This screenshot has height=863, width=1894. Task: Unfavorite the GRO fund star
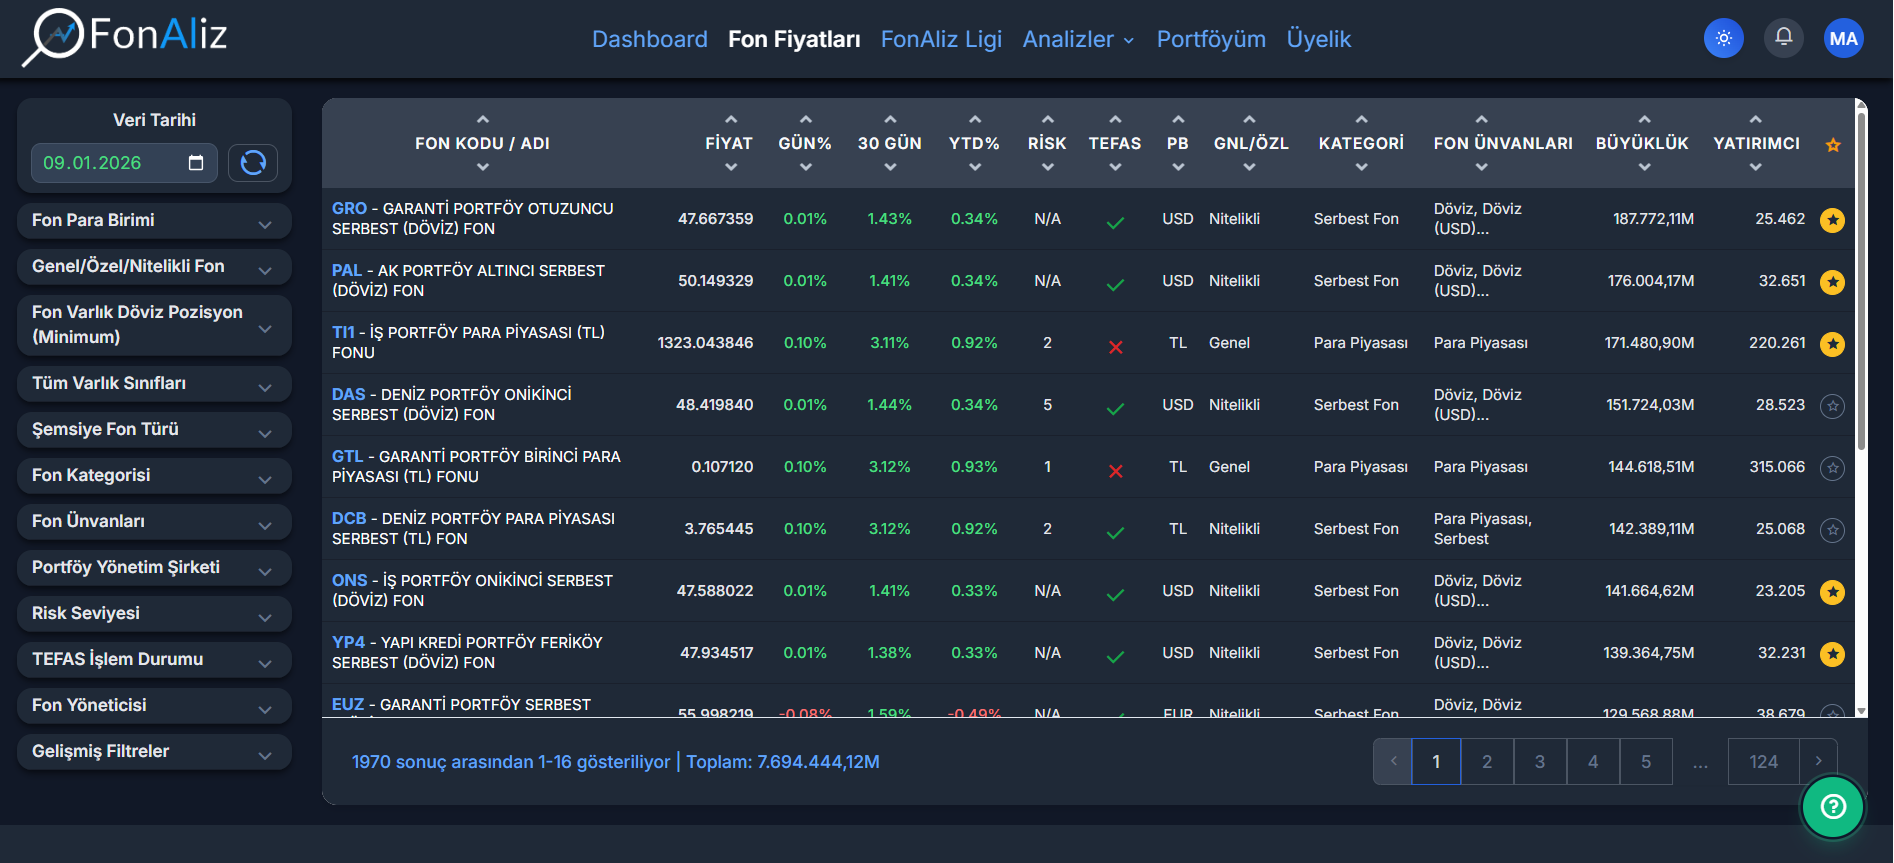tap(1832, 220)
